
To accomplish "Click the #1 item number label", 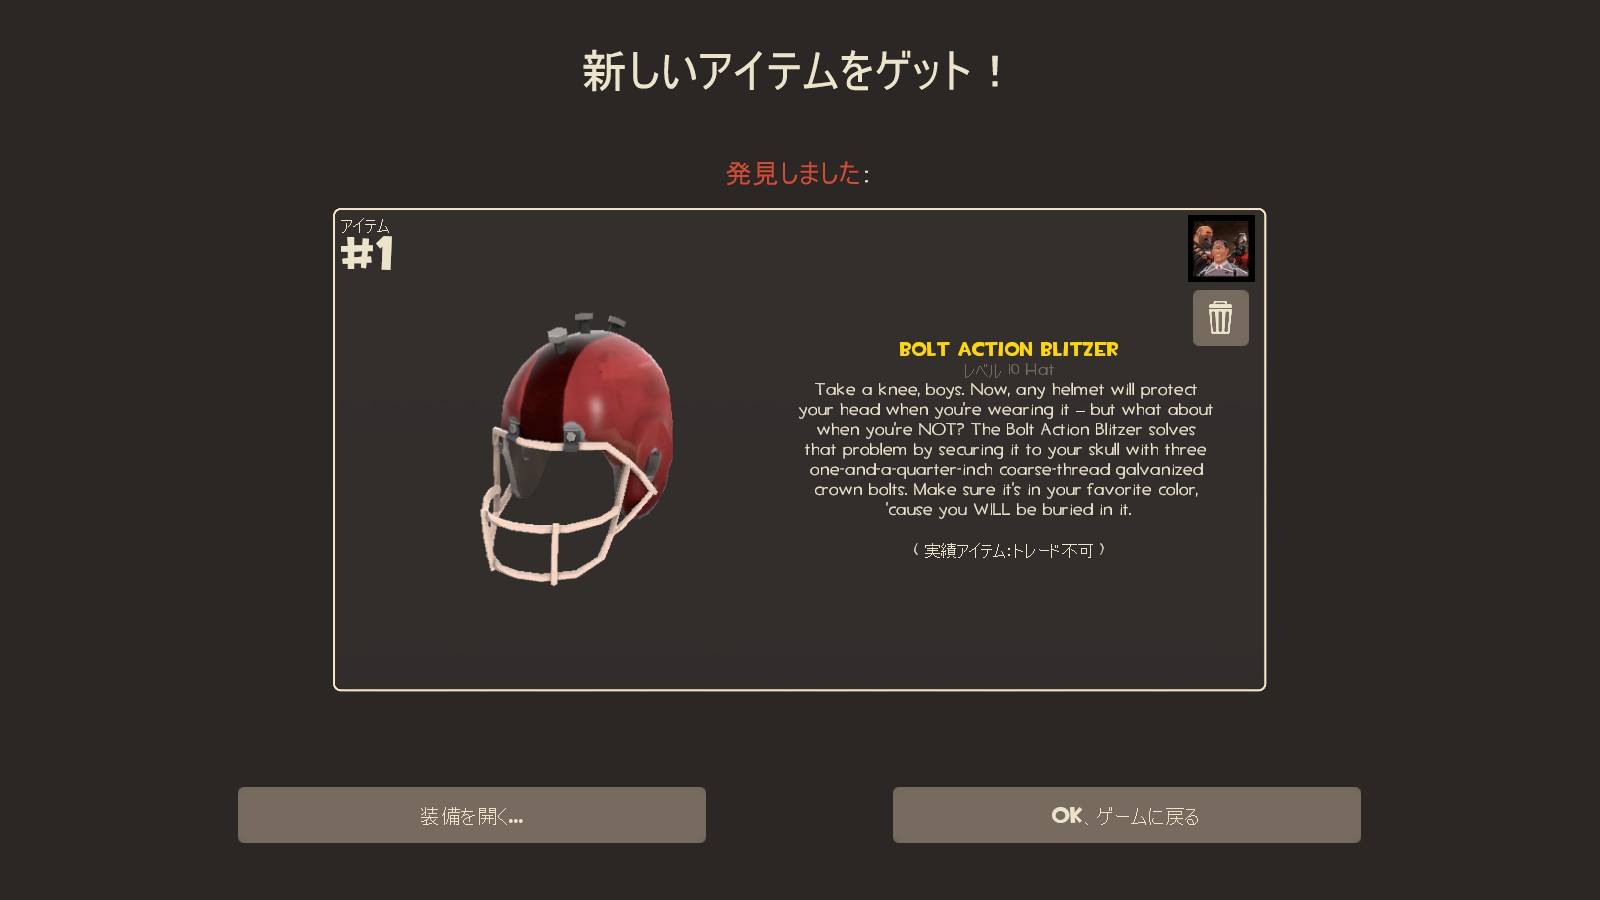I will tap(367, 254).
